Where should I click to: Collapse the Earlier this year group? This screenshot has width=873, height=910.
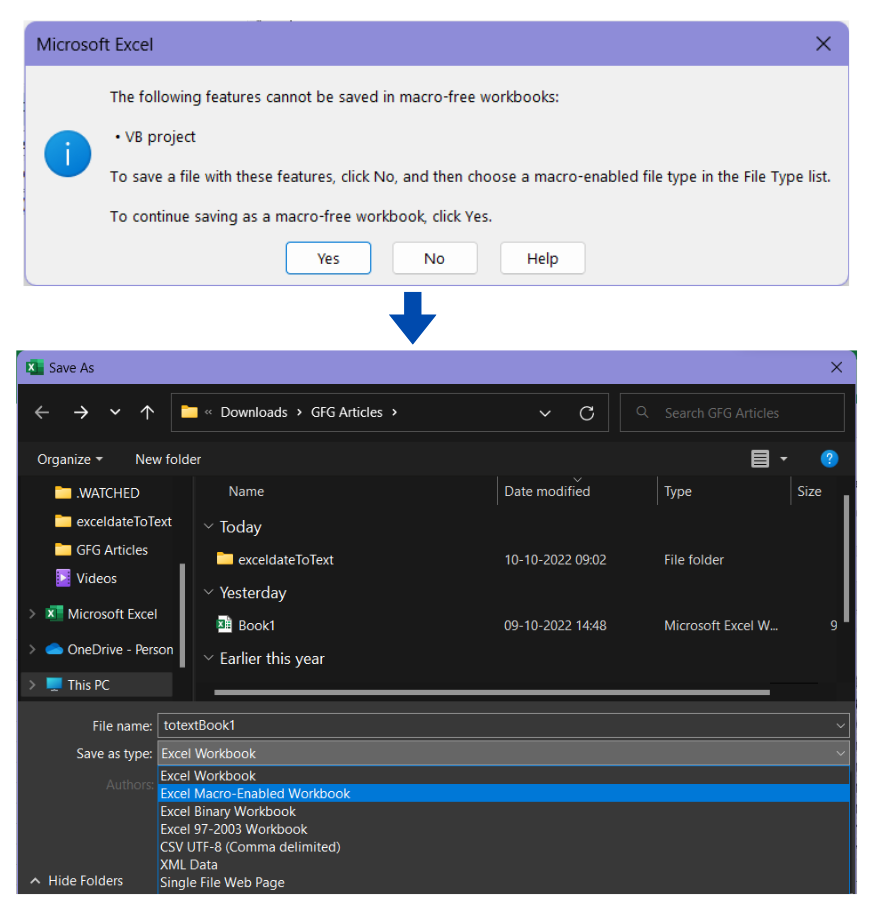pyautogui.click(x=208, y=658)
